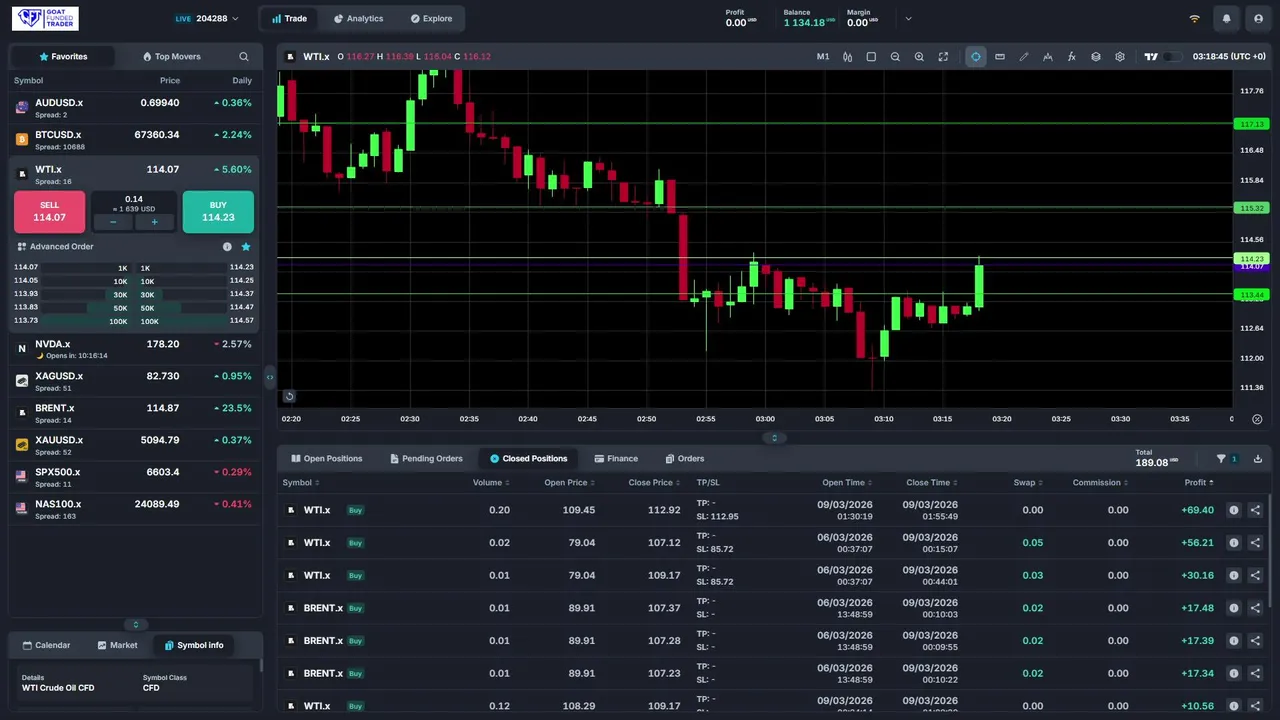
Task: Open the notifications bell
Action: pos(1226,19)
